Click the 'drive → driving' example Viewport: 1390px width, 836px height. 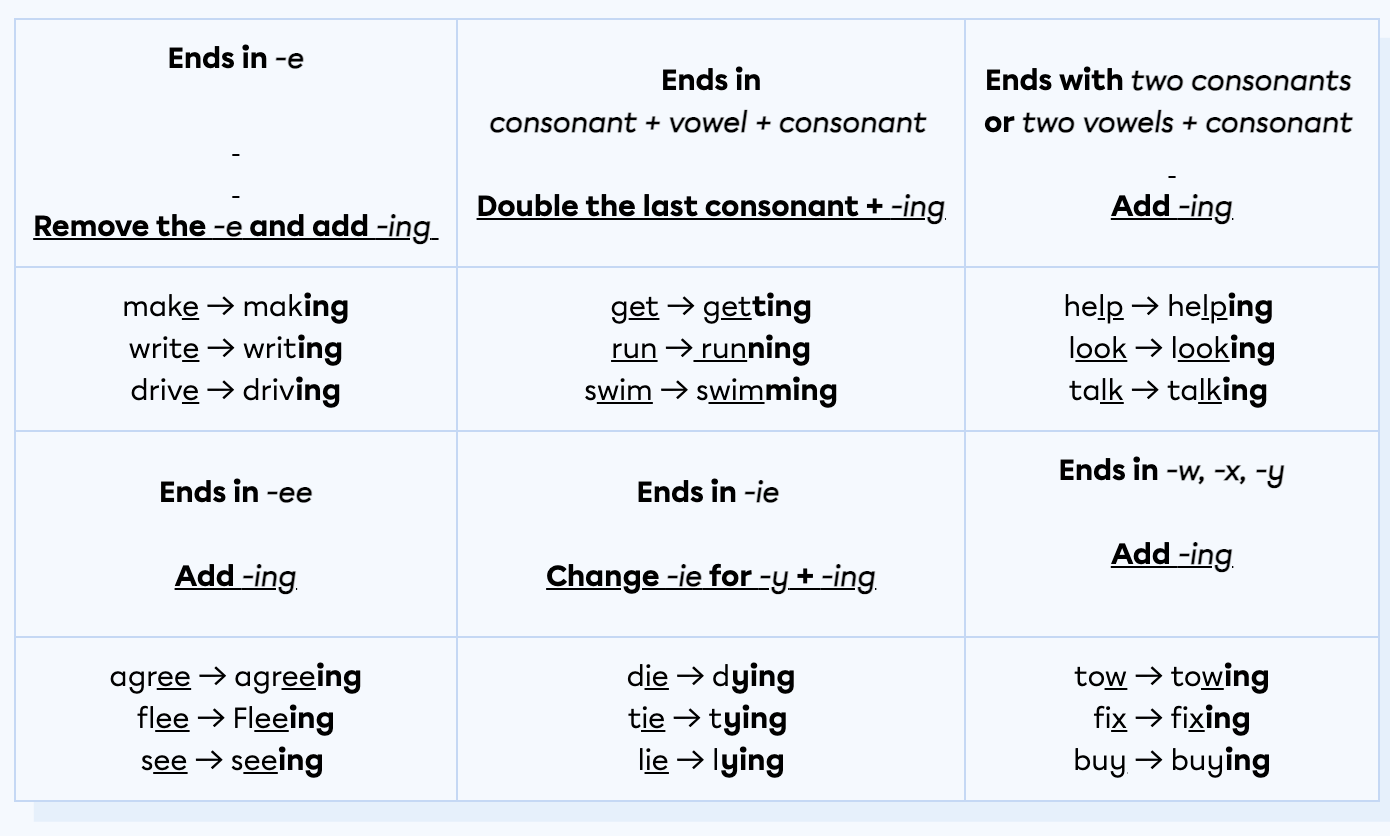point(236,390)
